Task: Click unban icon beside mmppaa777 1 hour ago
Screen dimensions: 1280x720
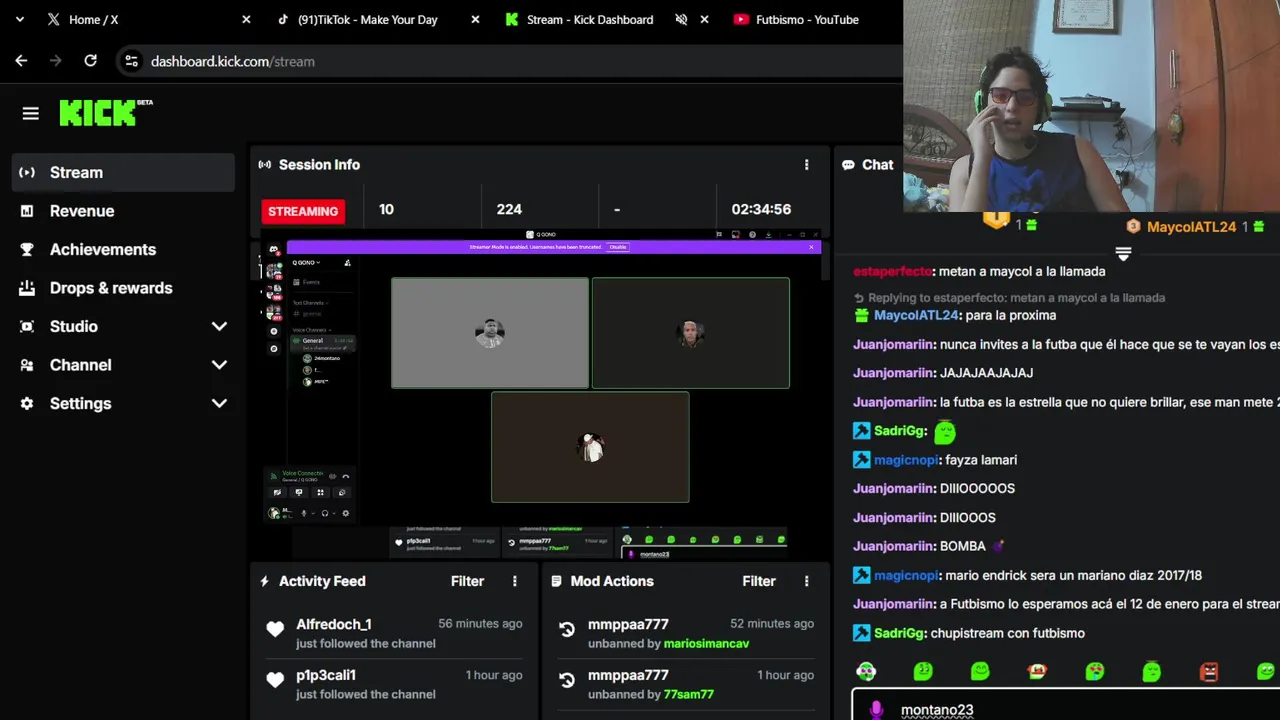Action: (567, 680)
